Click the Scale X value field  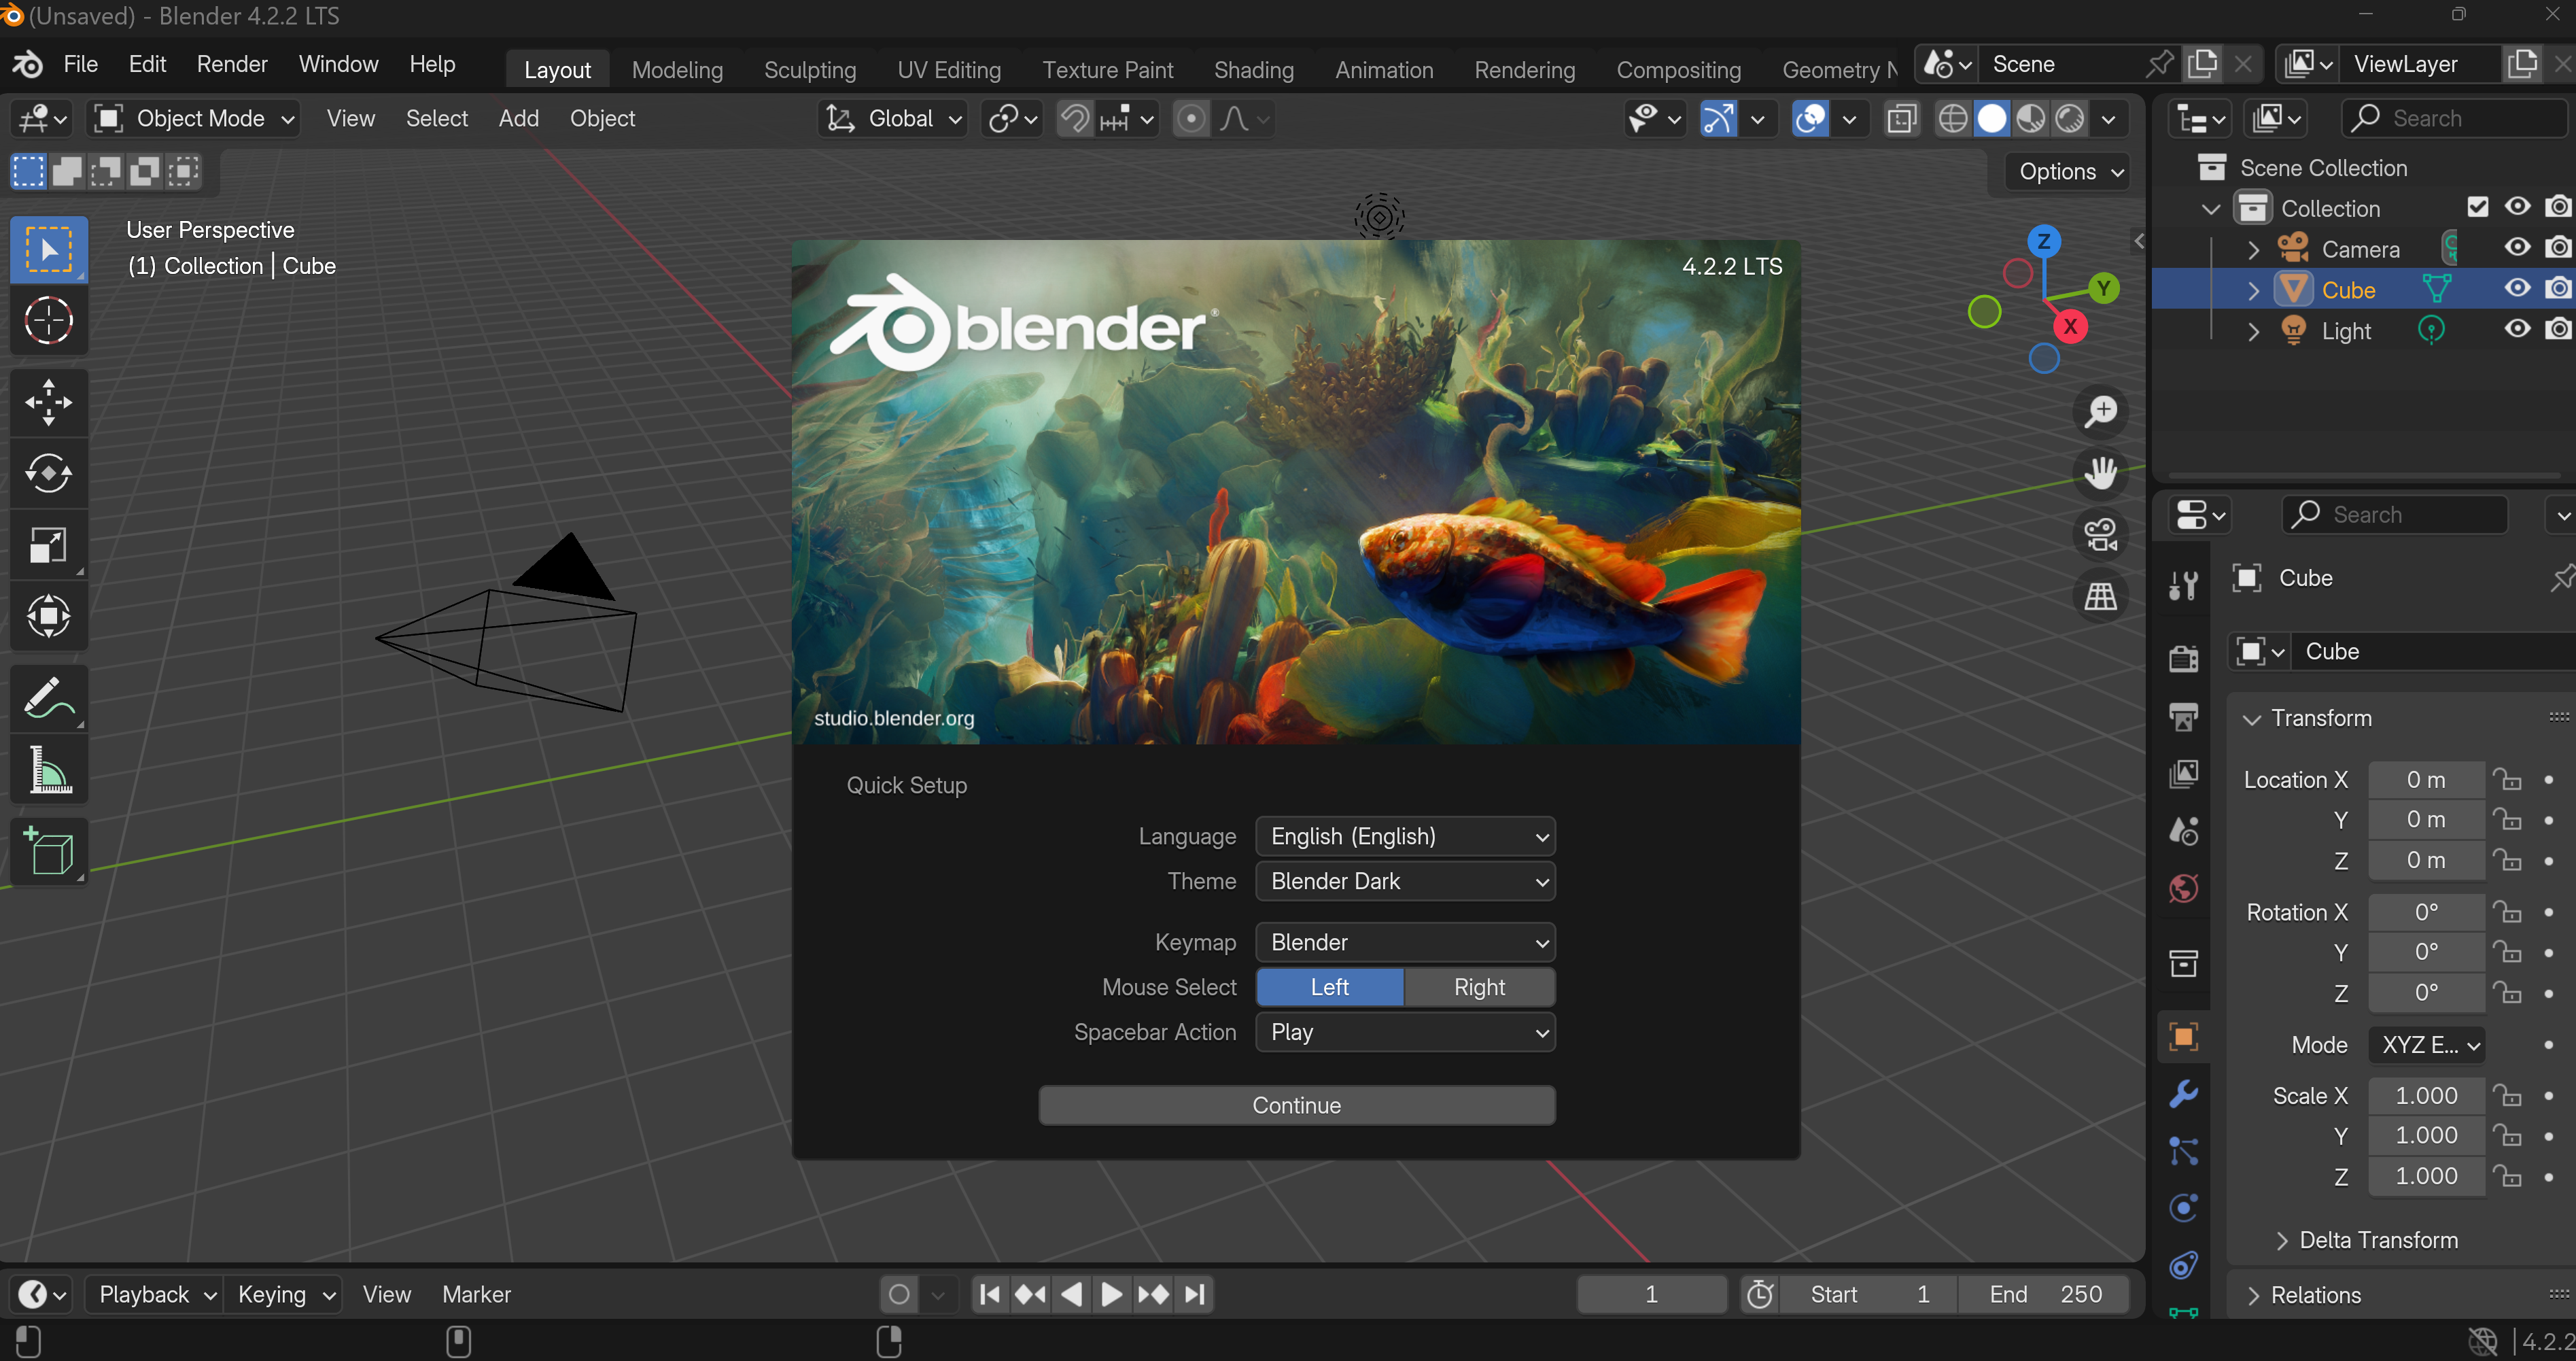tap(2426, 1096)
